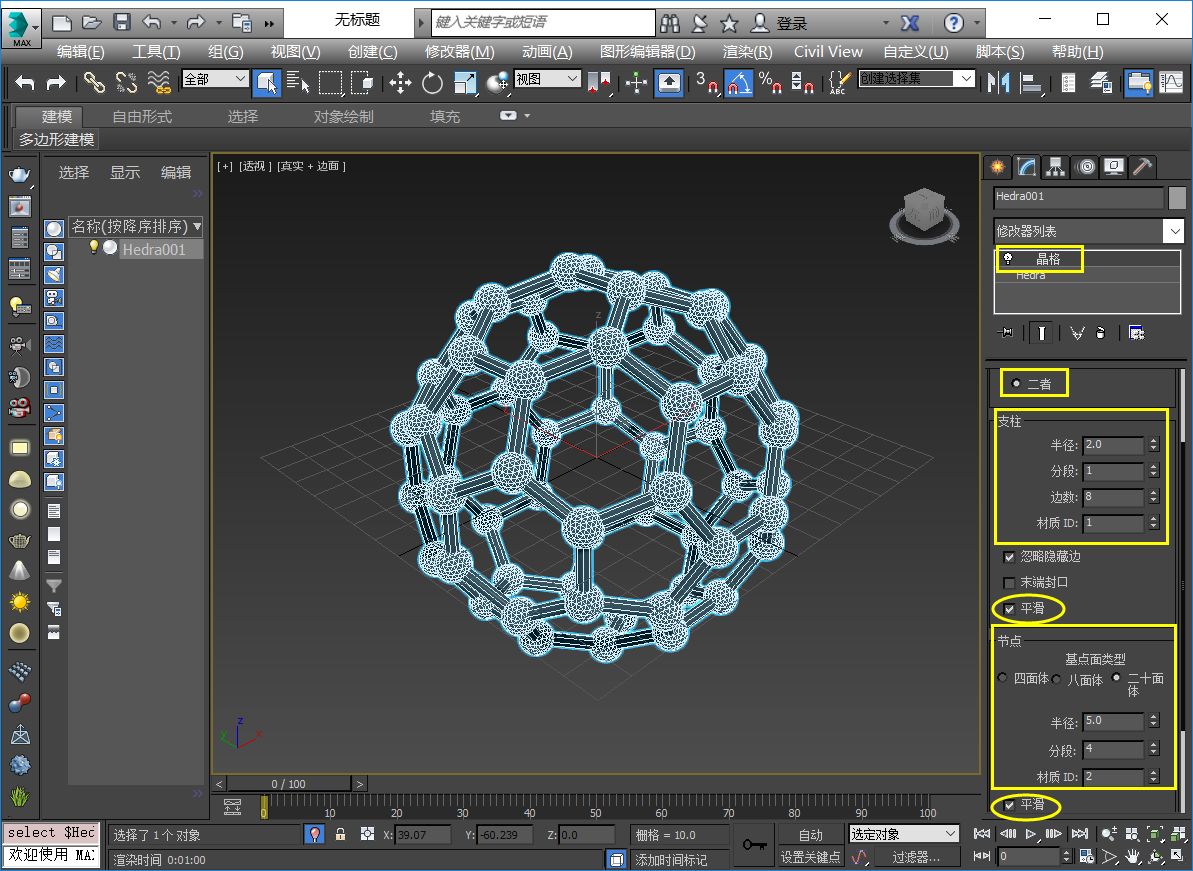Choose the Select and Scale tool
The width and height of the screenshot is (1193, 871).
464,82
